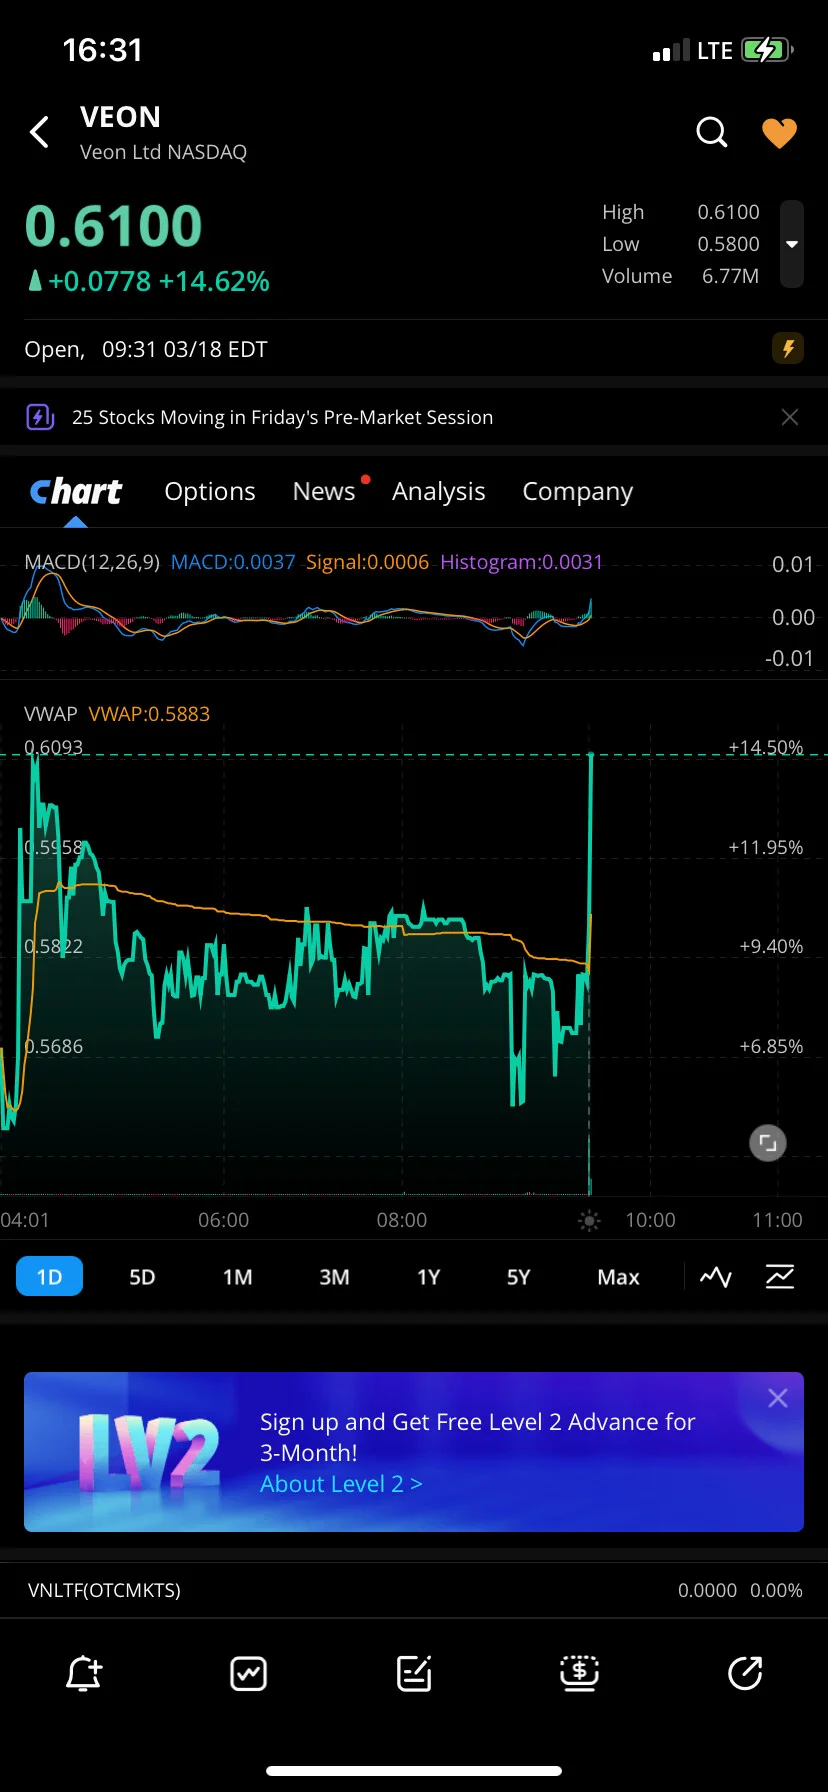The height and width of the screenshot is (1792, 828).
Task: Tap the Volume 6.77M value
Action: click(x=730, y=276)
